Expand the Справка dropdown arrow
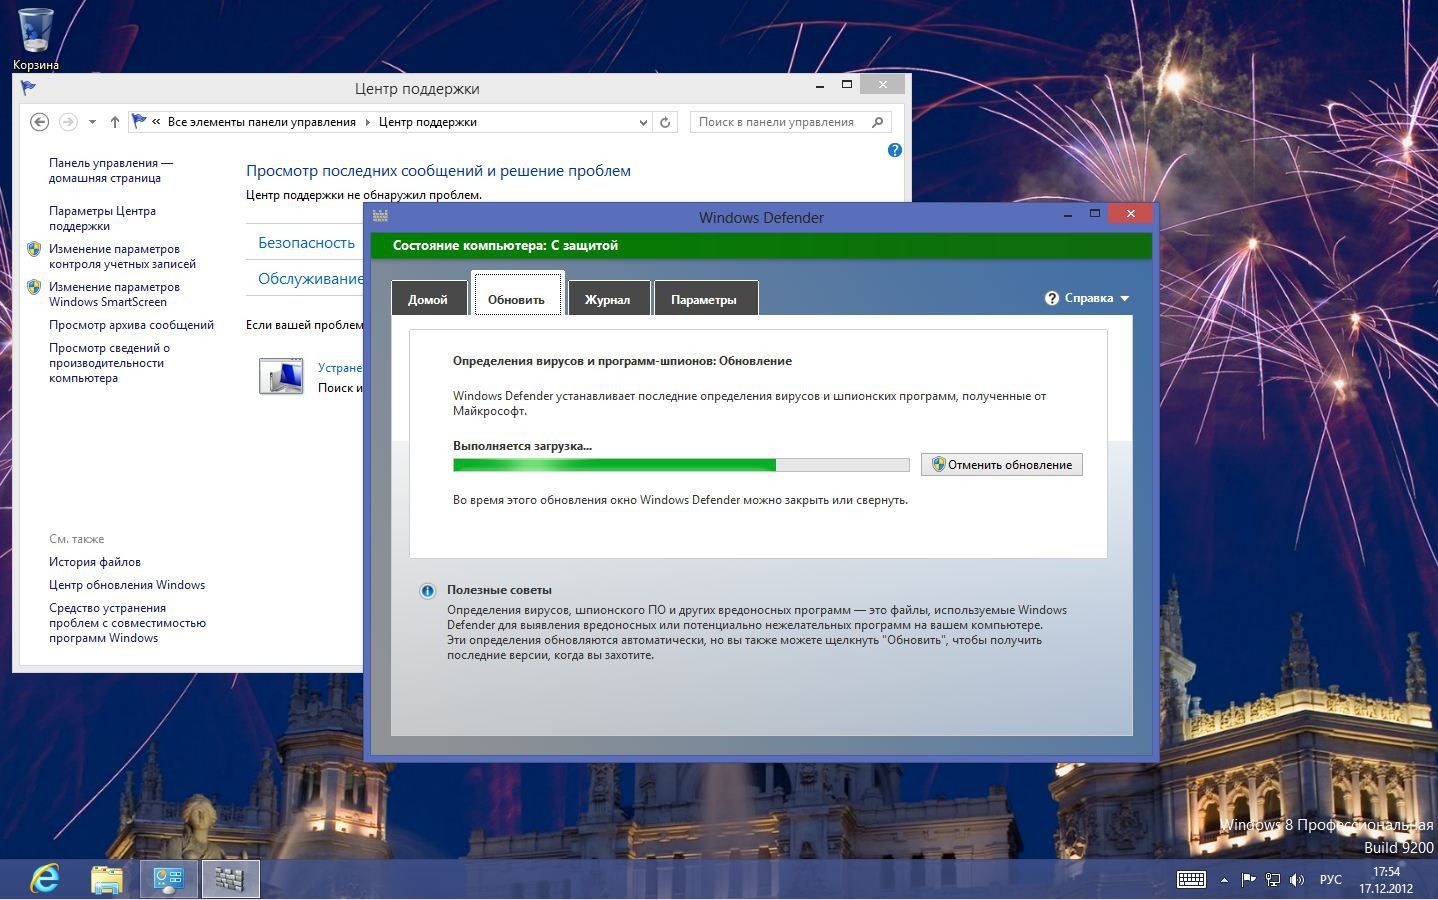 pos(1124,298)
